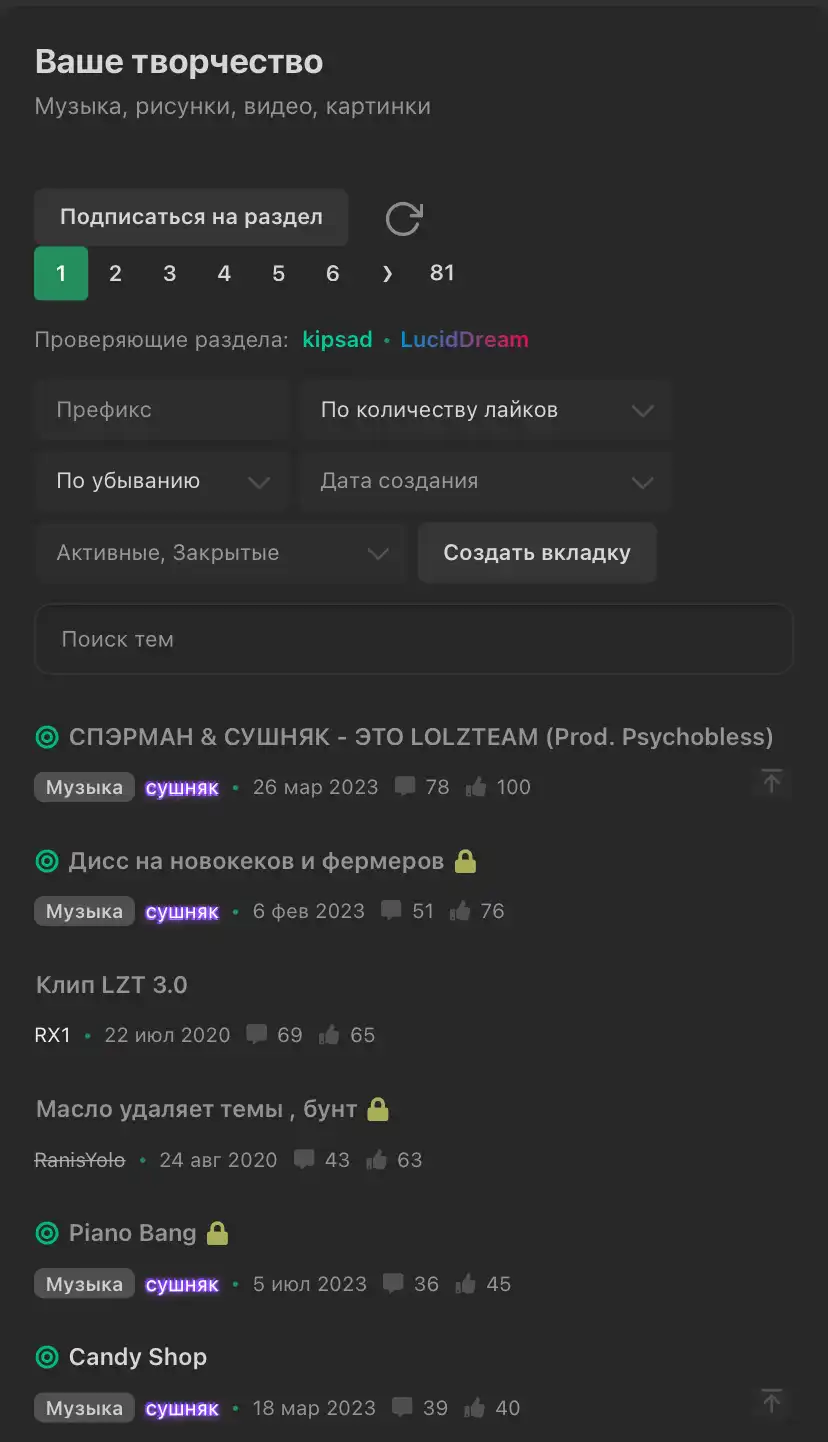The width and height of the screenshot is (828, 1442).
Task: Expand the По убыванию order dropdown
Action: (x=162, y=481)
